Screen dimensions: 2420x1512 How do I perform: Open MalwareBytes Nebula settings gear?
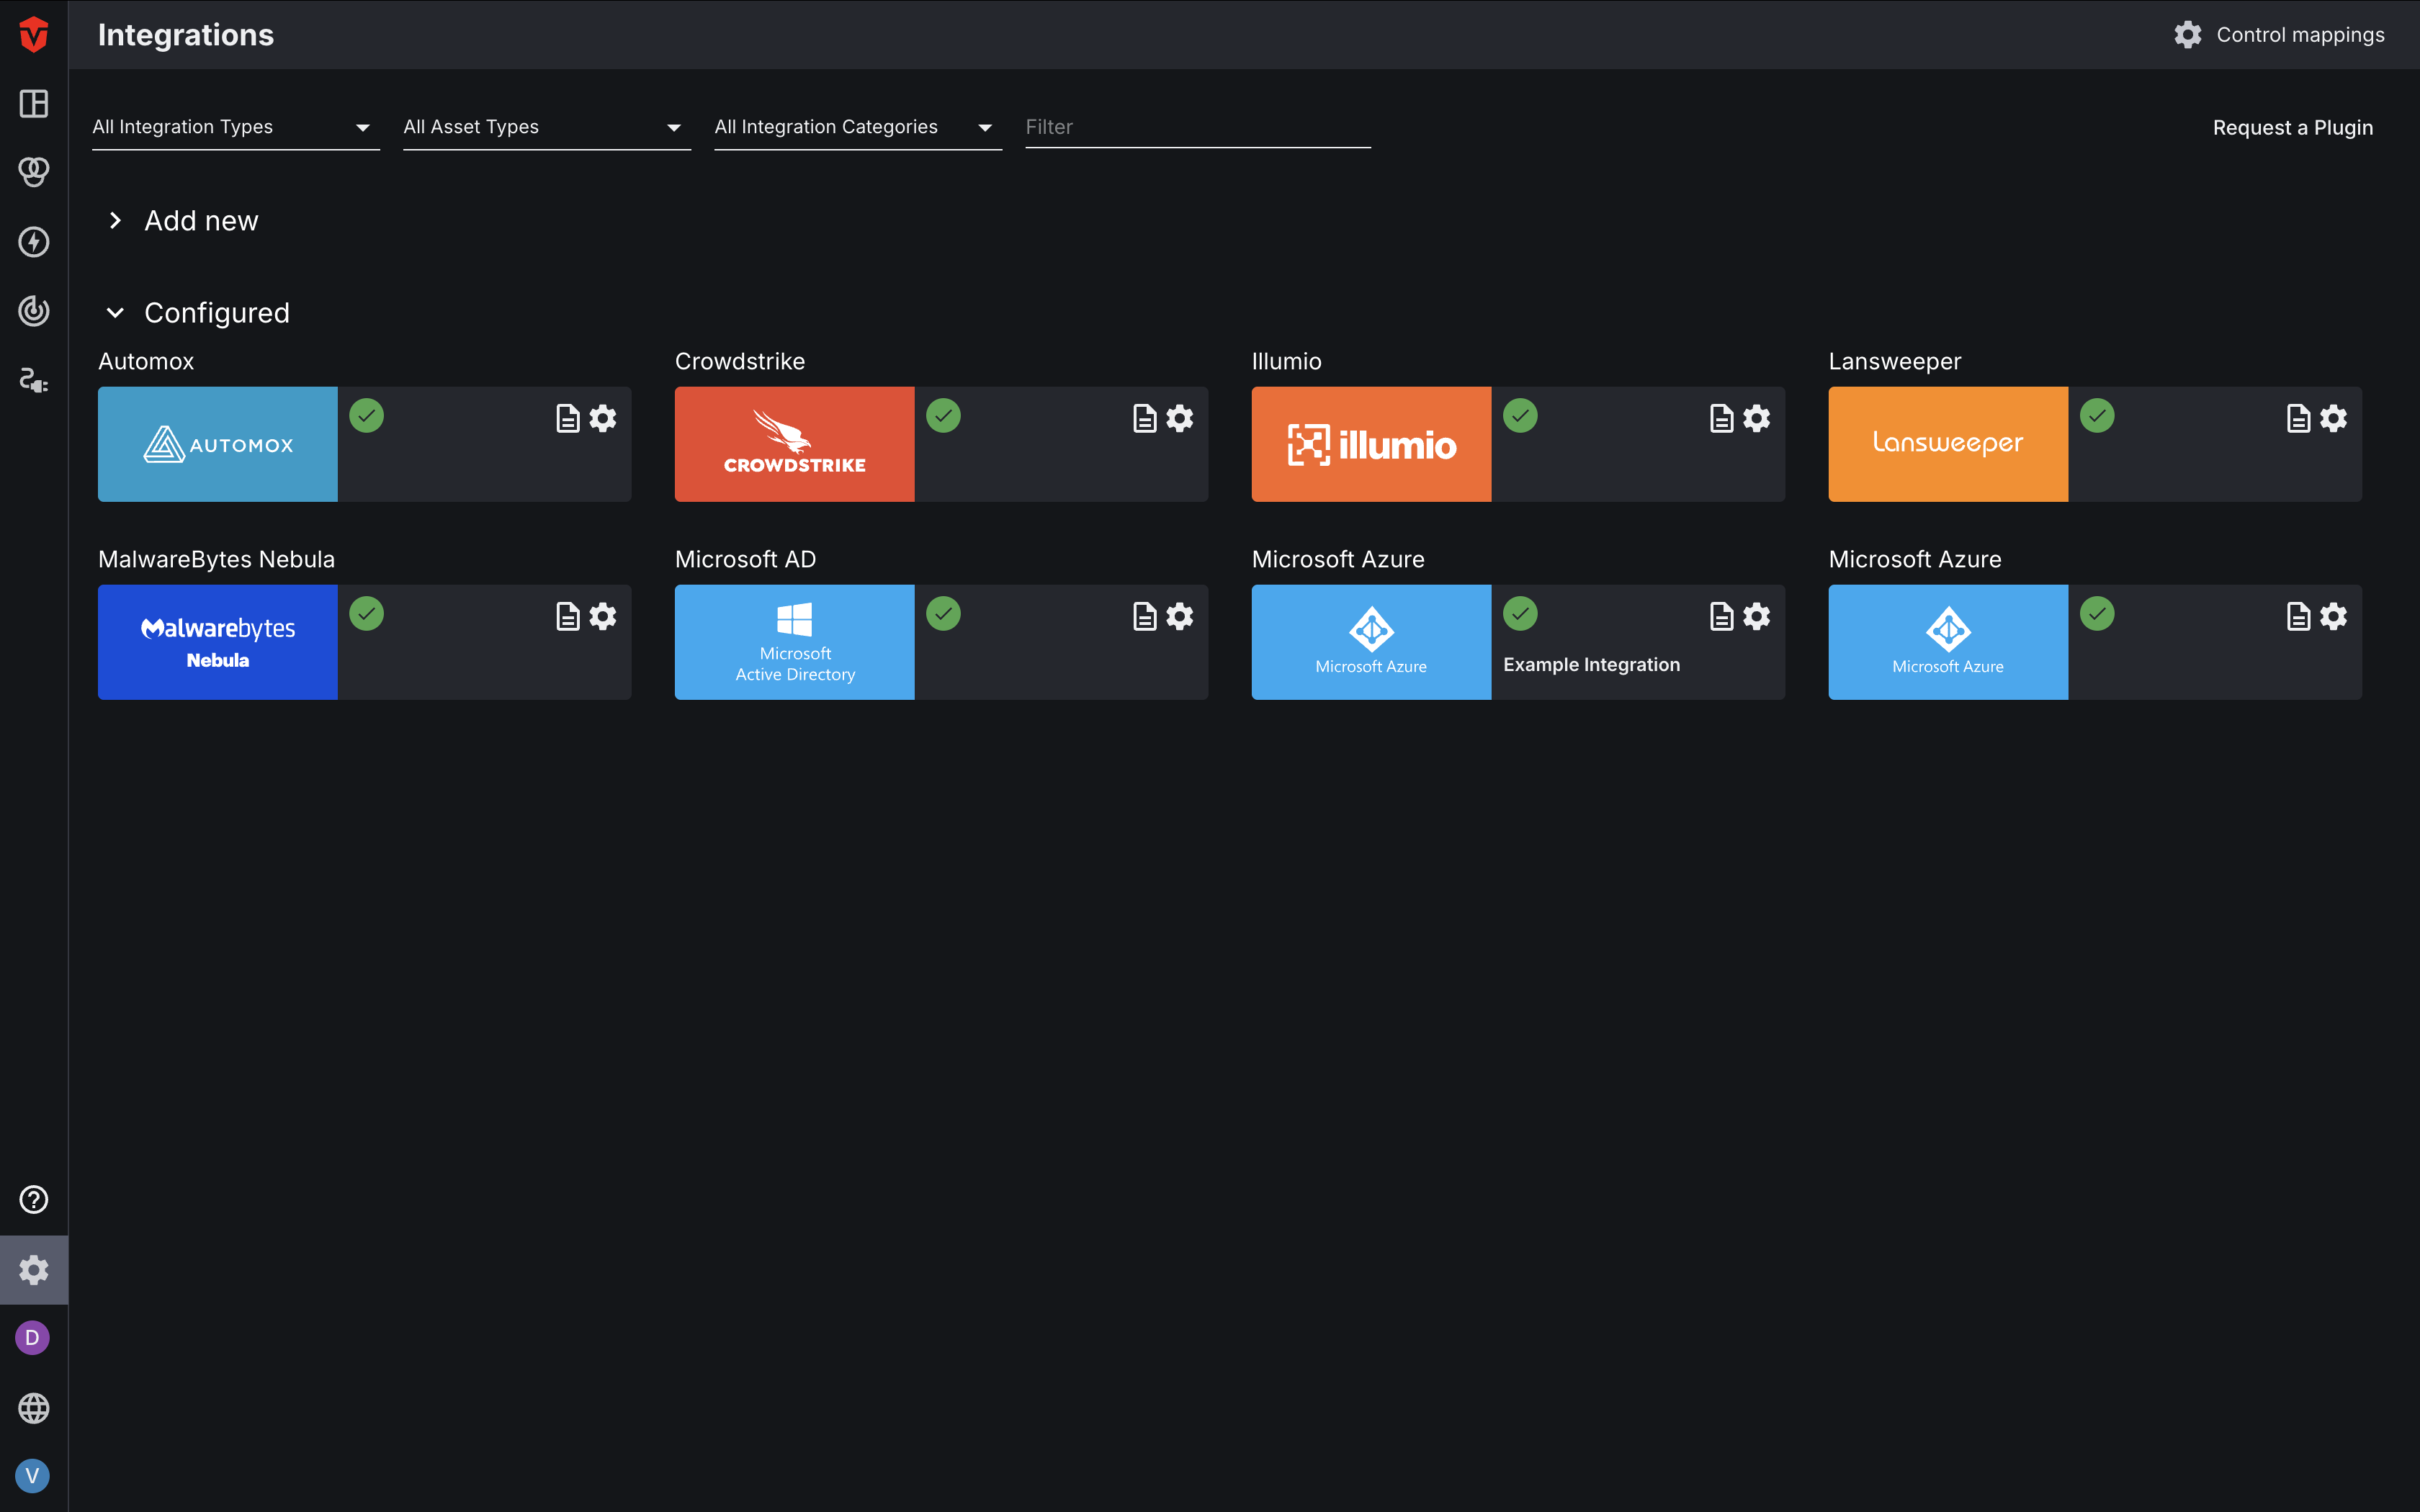tap(603, 616)
